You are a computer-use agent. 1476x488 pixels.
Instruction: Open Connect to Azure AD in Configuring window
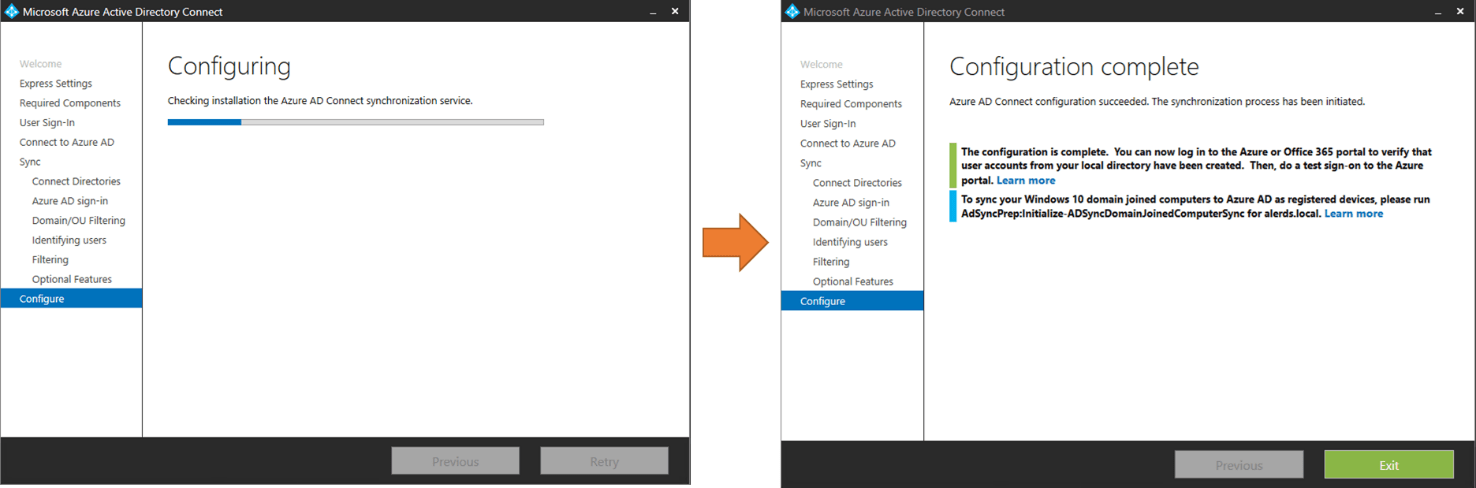tap(67, 142)
